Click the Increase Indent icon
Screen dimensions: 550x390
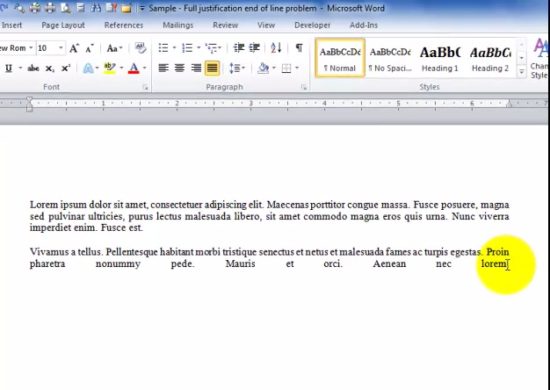click(254, 48)
